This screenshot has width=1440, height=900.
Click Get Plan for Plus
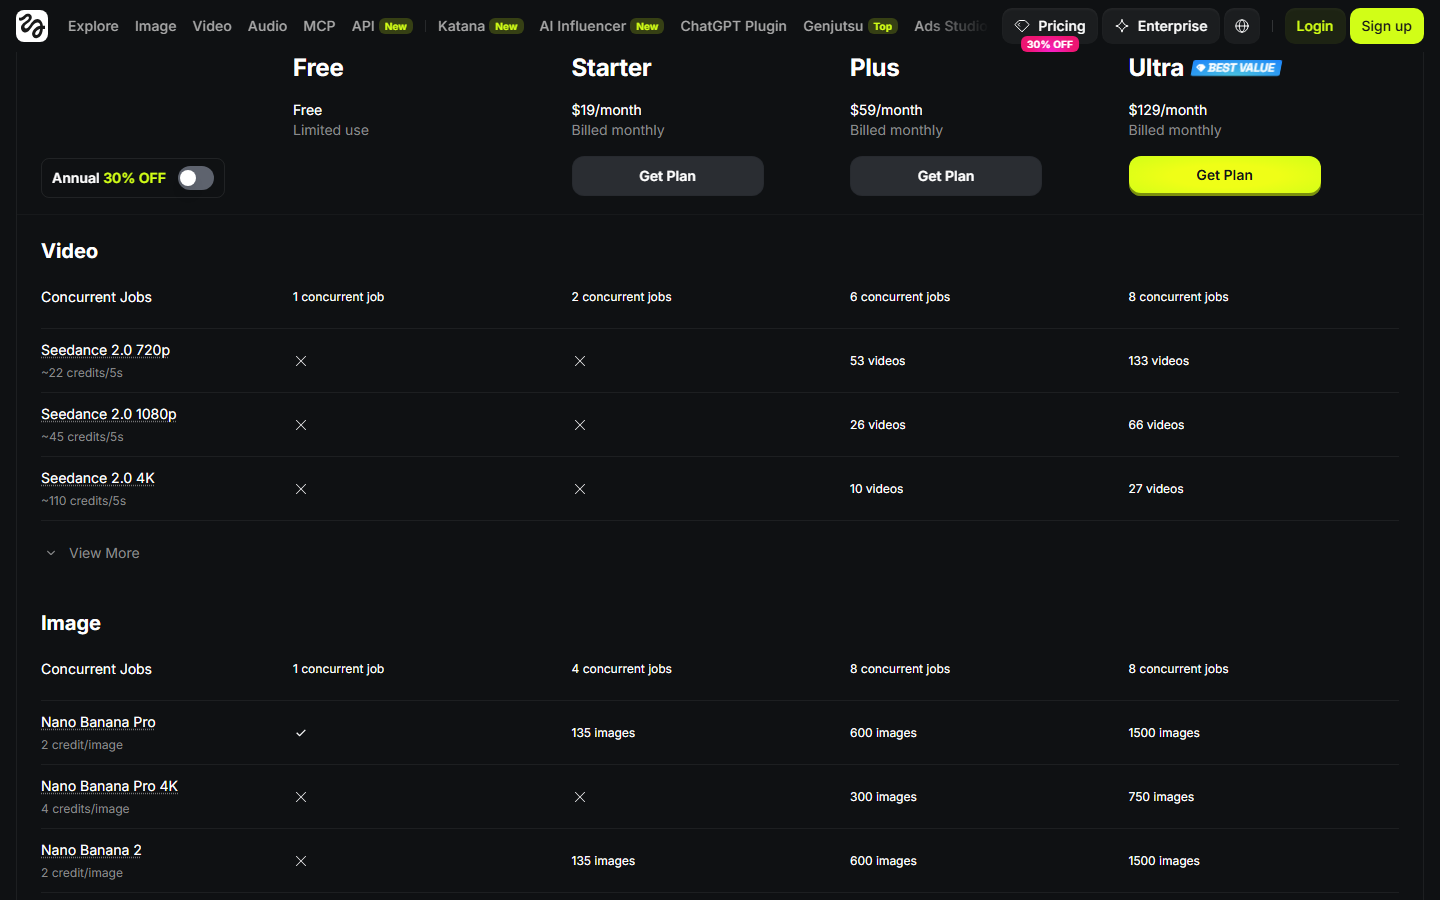pyautogui.click(x=946, y=176)
